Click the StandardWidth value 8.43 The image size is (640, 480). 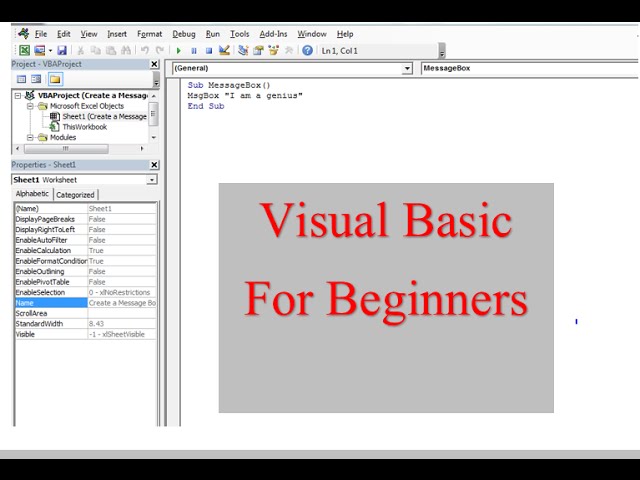pos(122,324)
